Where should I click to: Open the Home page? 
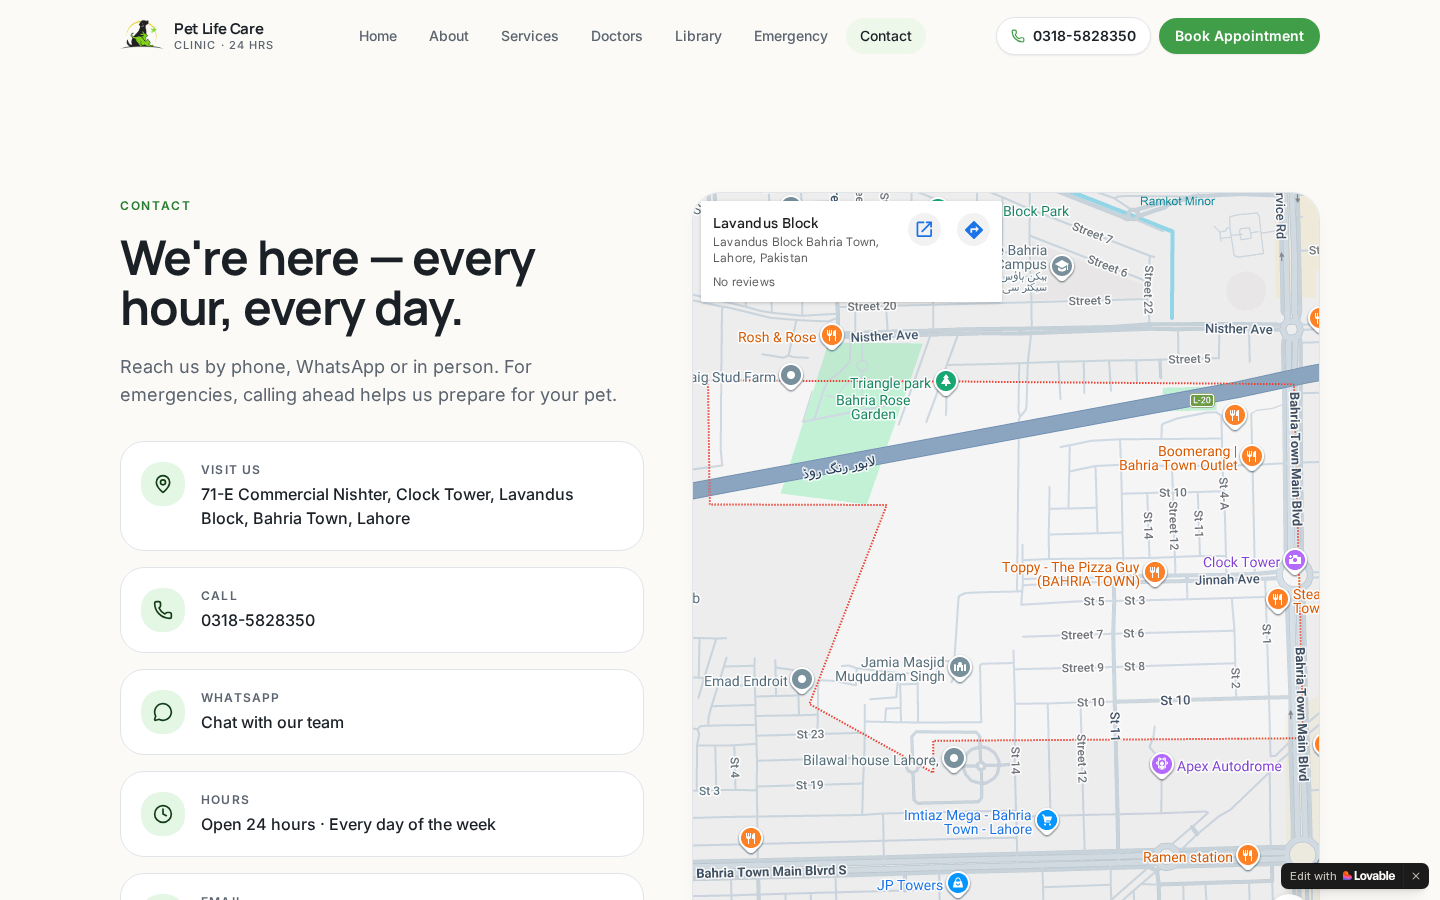coord(378,36)
